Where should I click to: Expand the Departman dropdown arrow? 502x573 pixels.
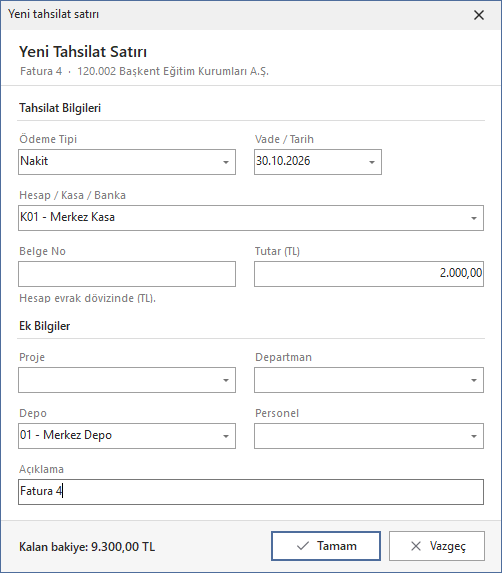click(x=474, y=380)
